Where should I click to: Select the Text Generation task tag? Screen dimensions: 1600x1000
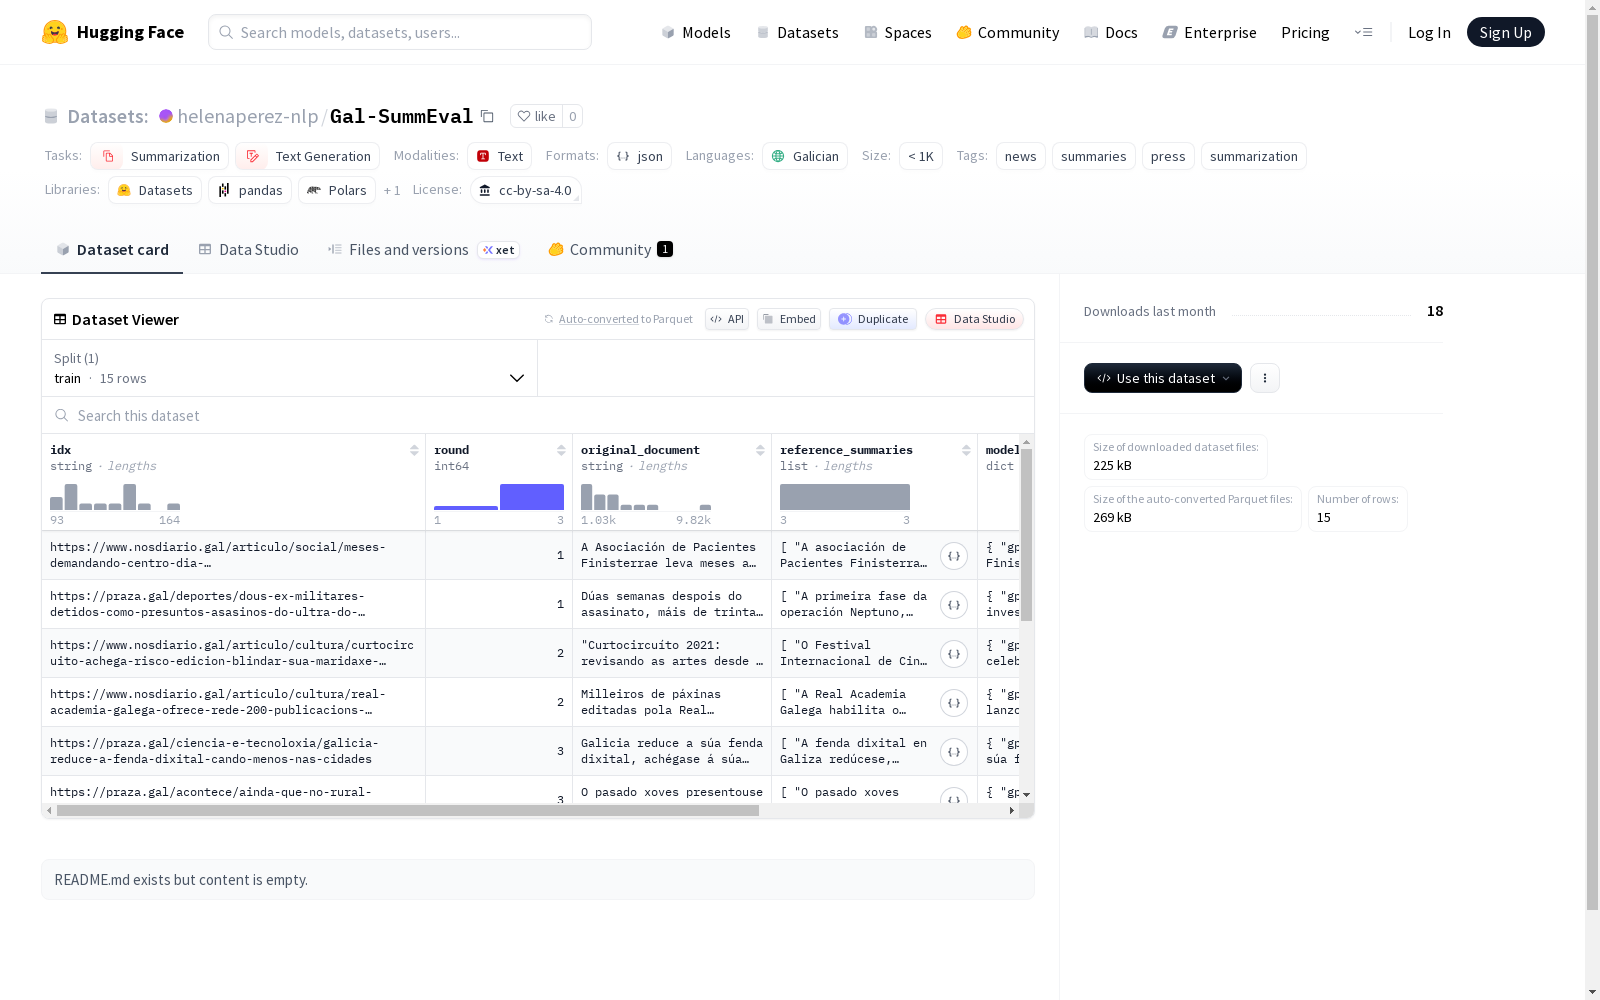point(308,156)
